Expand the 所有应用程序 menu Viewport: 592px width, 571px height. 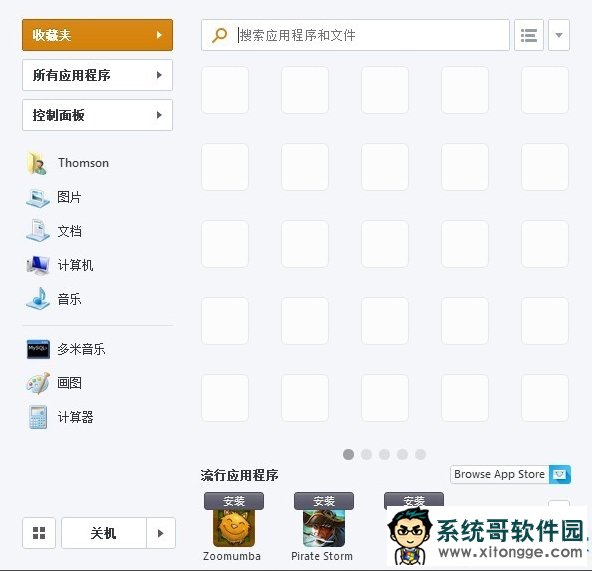[x=97, y=75]
